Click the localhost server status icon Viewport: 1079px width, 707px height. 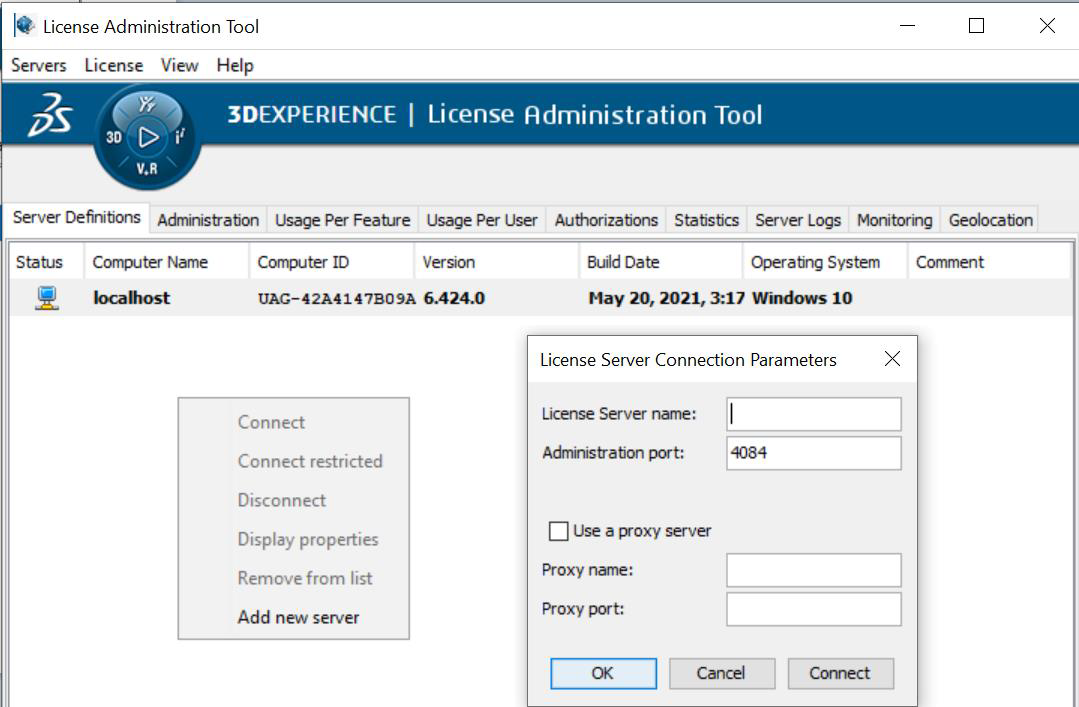click(47, 298)
